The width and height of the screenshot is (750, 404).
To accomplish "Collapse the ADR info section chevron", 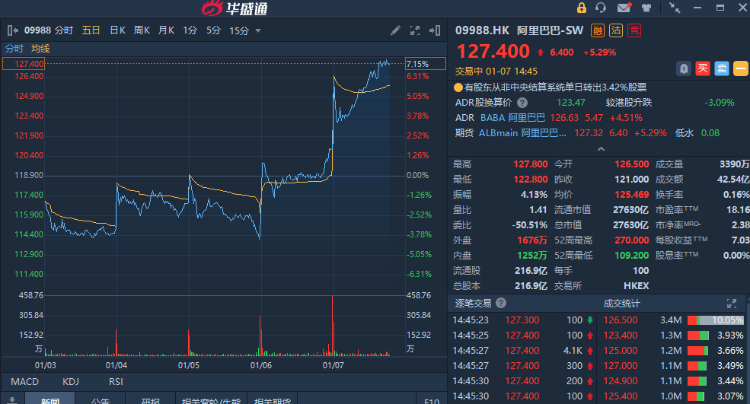I will coord(600,147).
